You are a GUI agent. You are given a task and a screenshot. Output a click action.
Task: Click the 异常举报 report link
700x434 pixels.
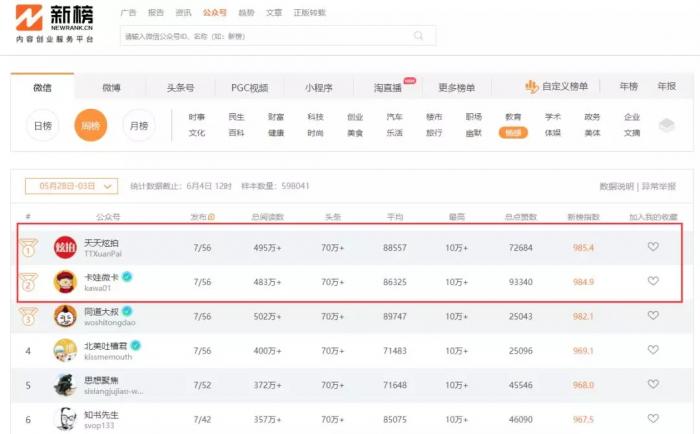(x=658, y=186)
